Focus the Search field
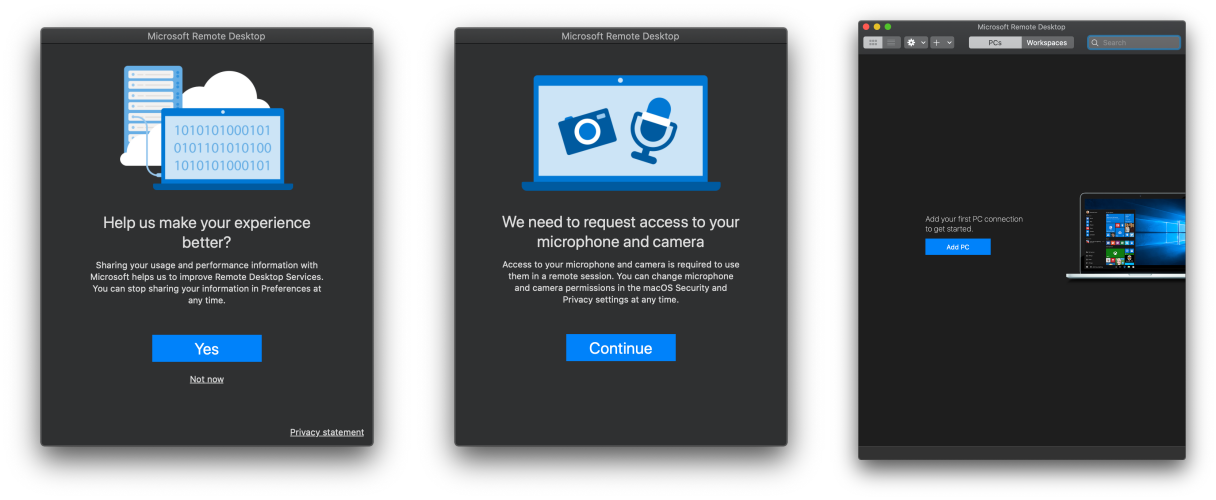 pos(1133,43)
